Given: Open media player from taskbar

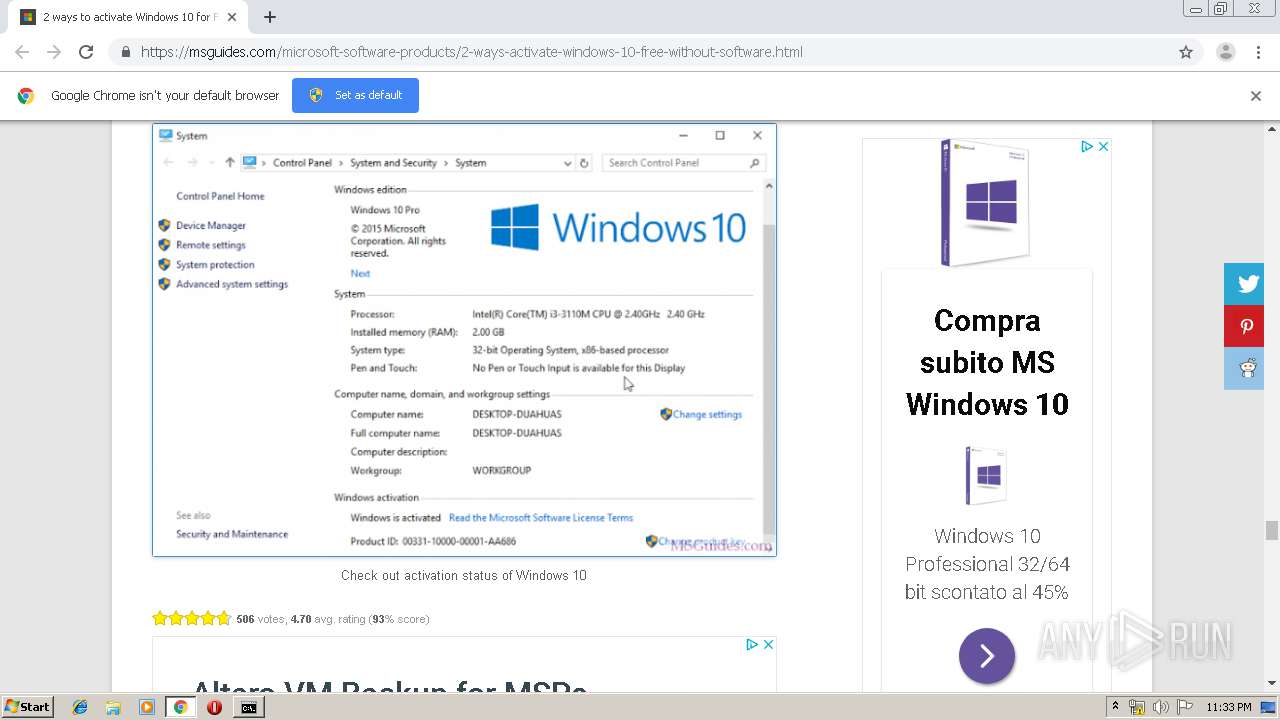Looking at the screenshot, I should tap(147, 707).
